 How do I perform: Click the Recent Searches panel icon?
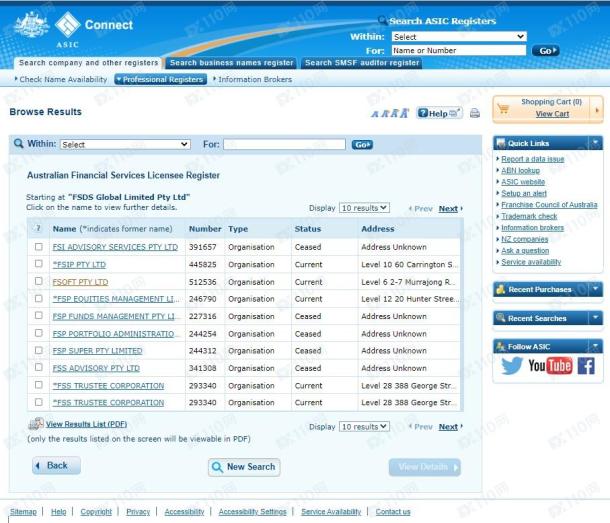point(501,318)
